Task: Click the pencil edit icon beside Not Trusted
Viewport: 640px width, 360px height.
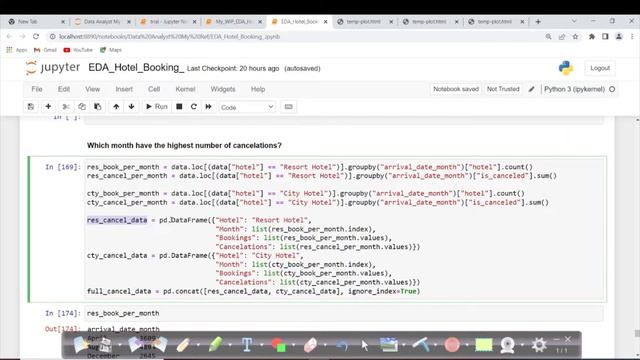Action: [x=531, y=89]
